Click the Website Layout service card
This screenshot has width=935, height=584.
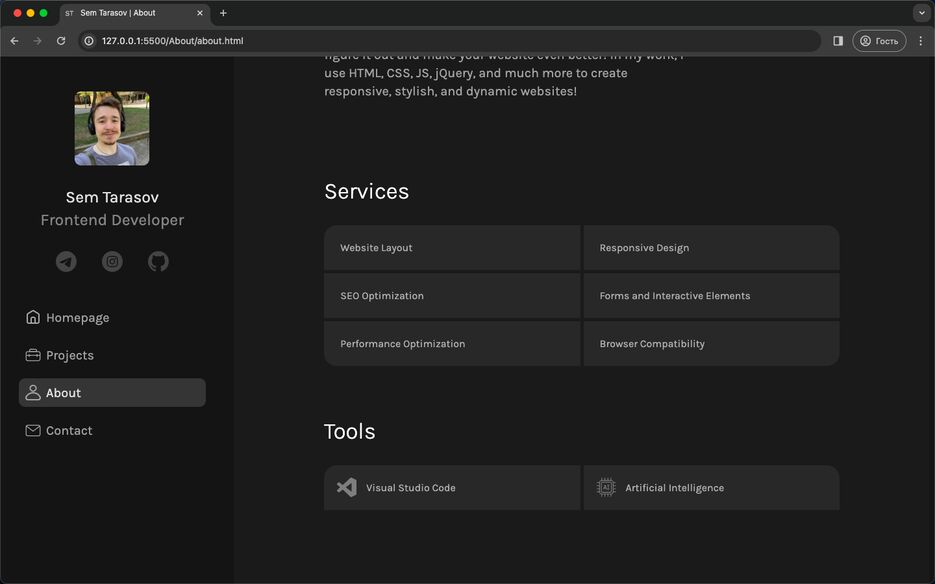click(x=452, y=248)
